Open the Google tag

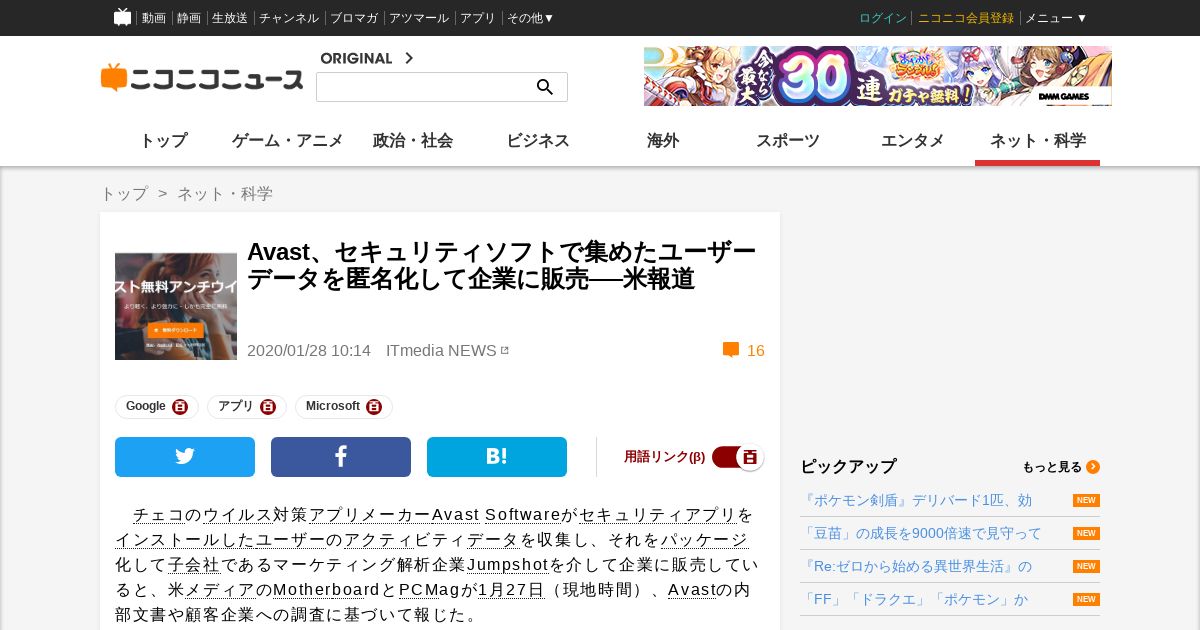146,406
